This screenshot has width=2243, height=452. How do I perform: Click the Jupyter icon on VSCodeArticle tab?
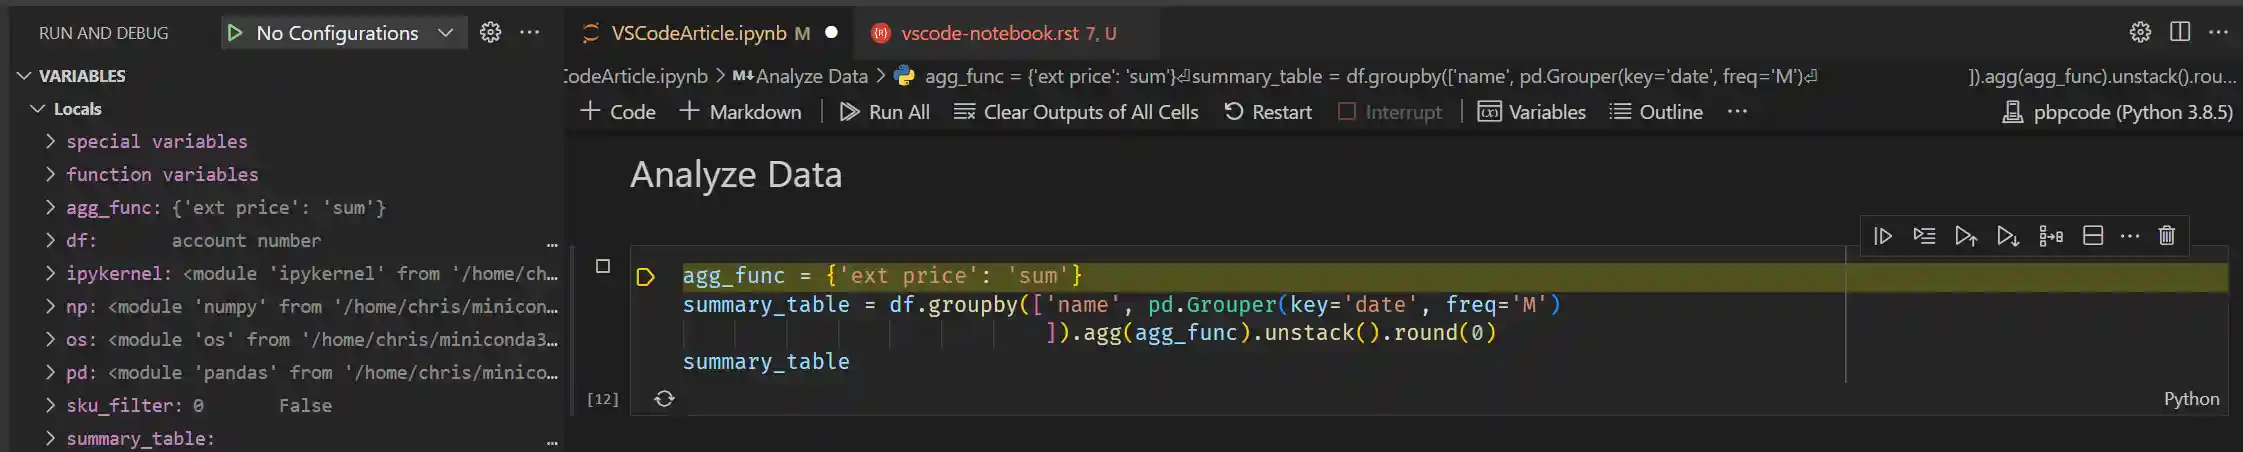pyautogui.click(x=591, y=33)
